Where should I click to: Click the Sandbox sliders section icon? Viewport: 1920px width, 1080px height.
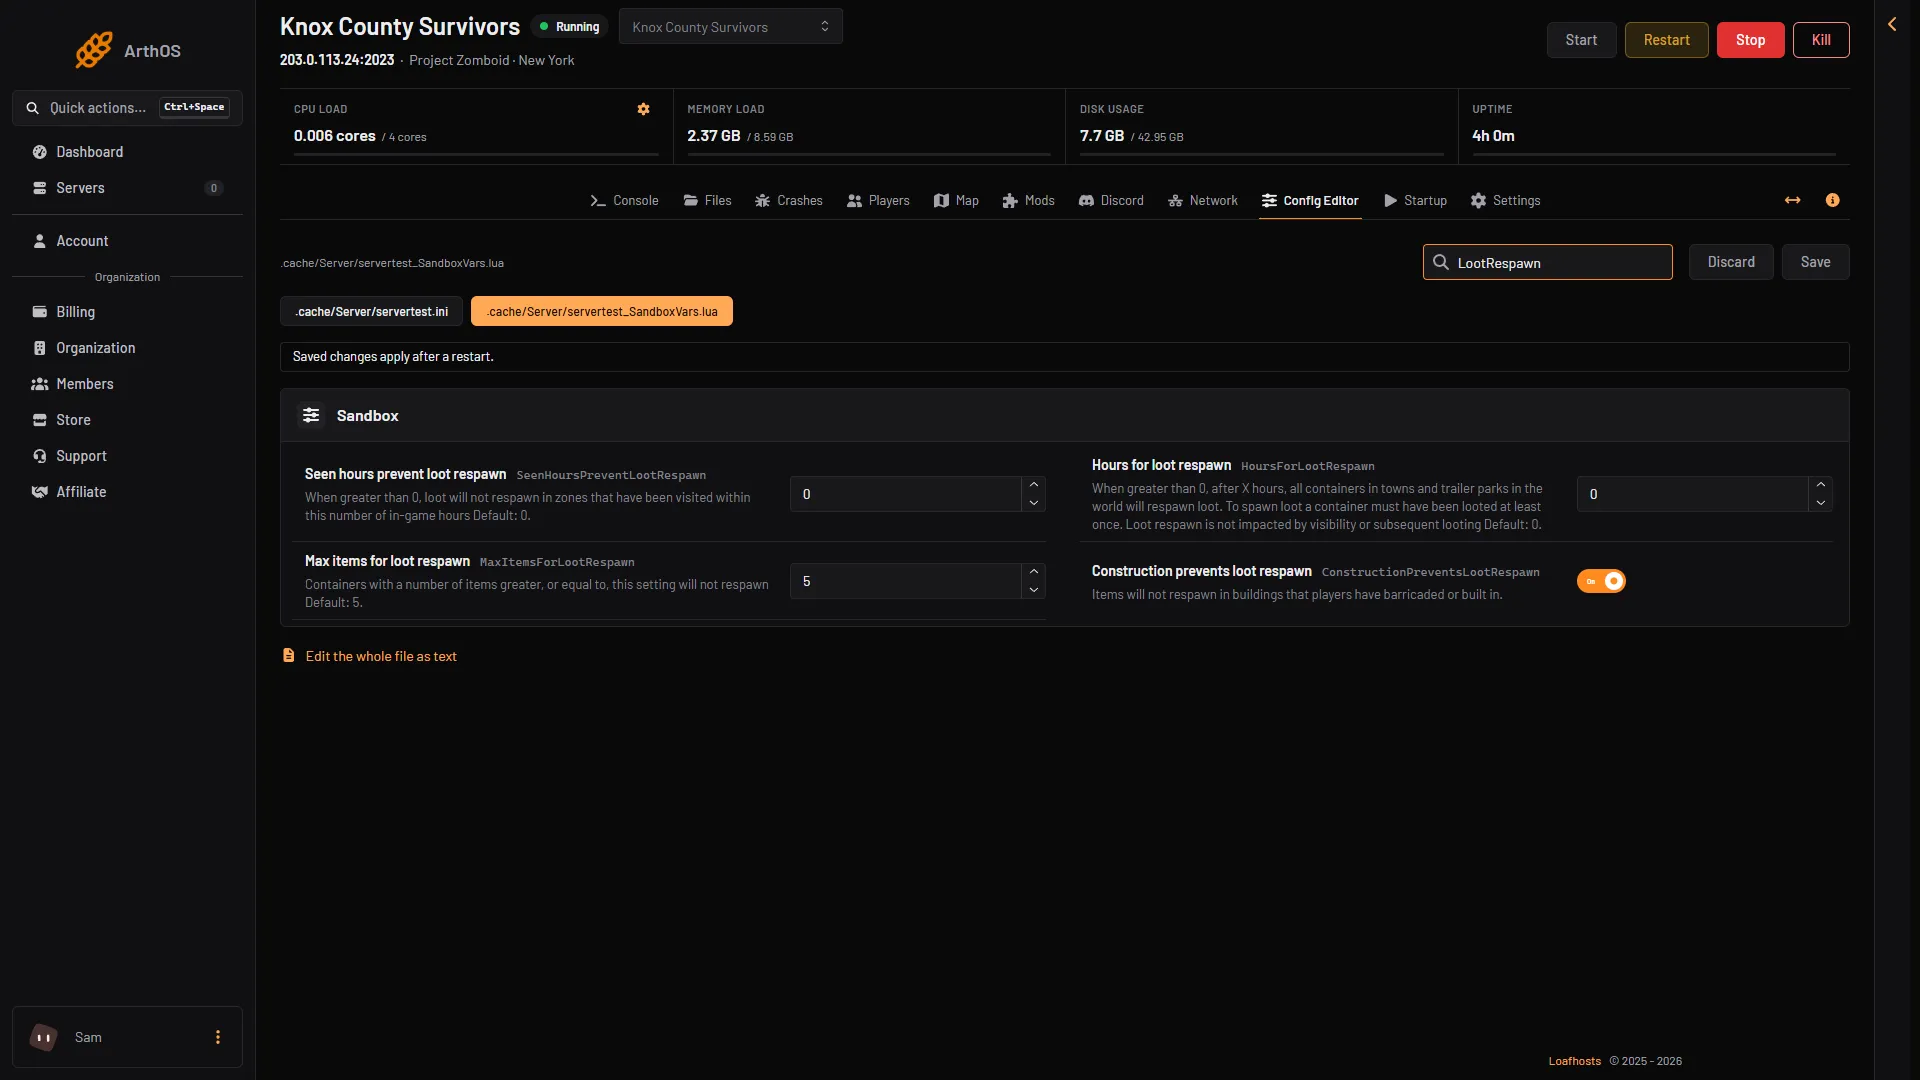pyautogui.click(x=311, y=415)
